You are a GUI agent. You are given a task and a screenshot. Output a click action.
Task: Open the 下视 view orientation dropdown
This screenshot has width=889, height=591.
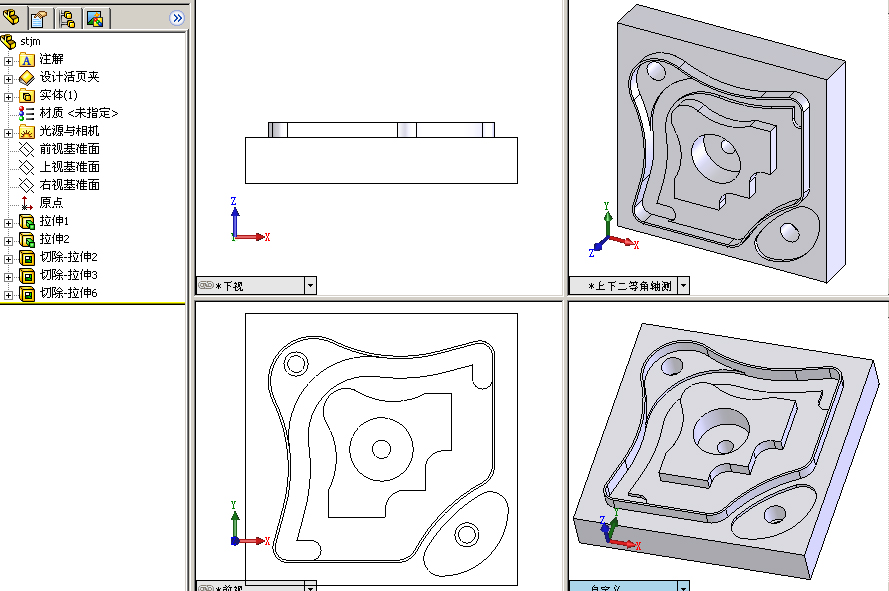(x=310, y=285)
